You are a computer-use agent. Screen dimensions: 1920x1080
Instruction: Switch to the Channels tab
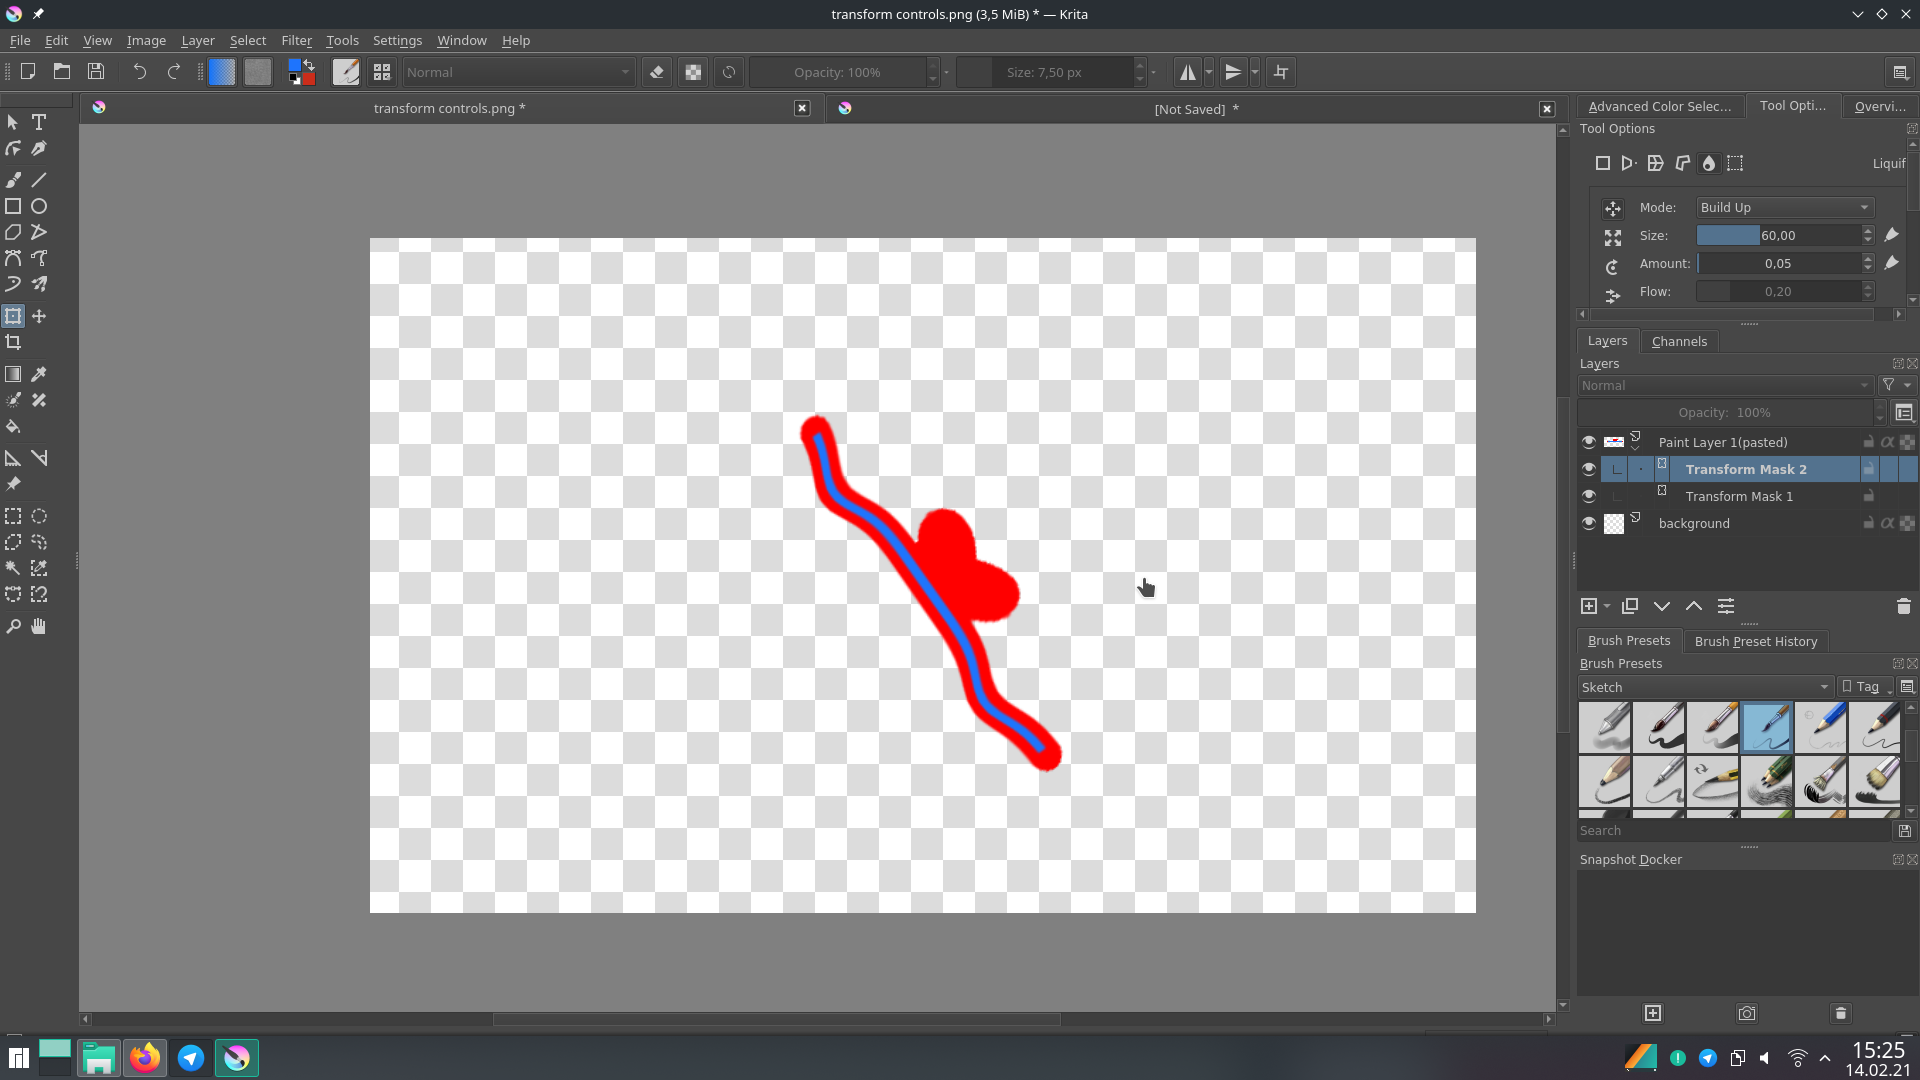(x=1679, y=341)
